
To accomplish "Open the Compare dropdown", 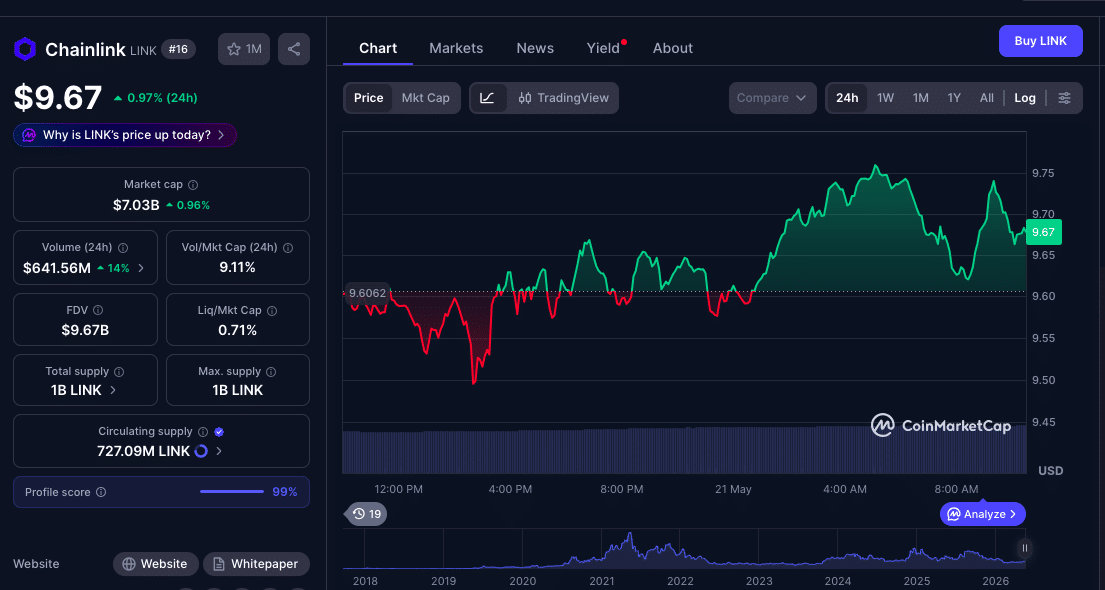I will pos(772,98).
